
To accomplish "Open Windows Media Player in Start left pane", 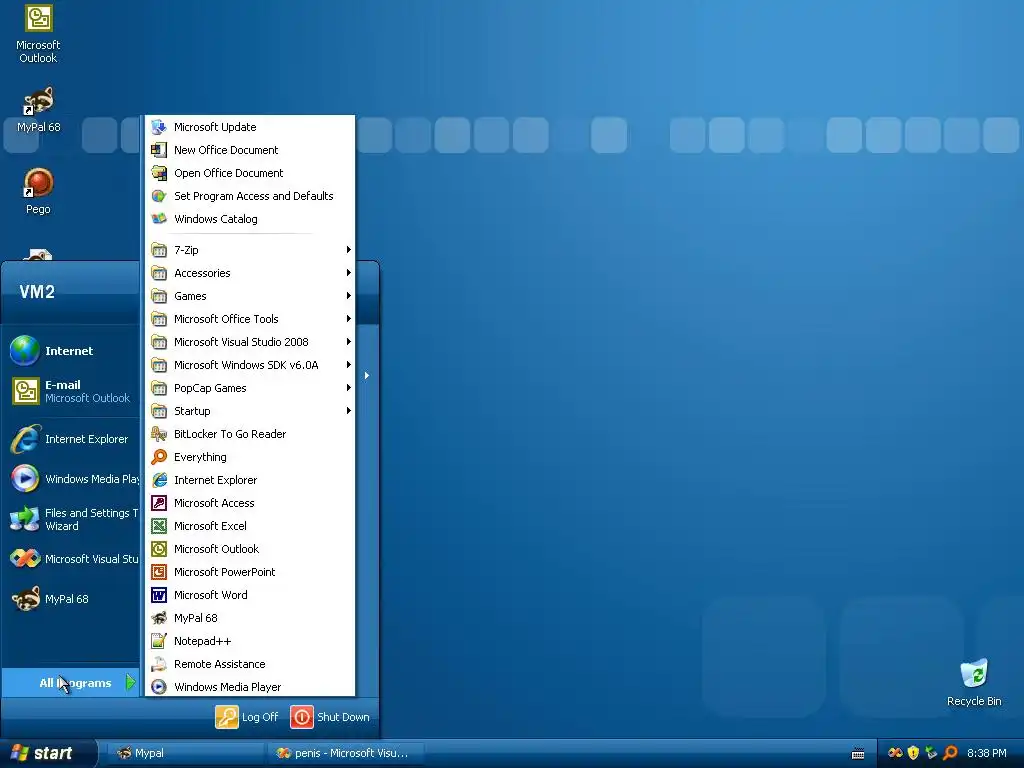I will (x=71, y=479).
